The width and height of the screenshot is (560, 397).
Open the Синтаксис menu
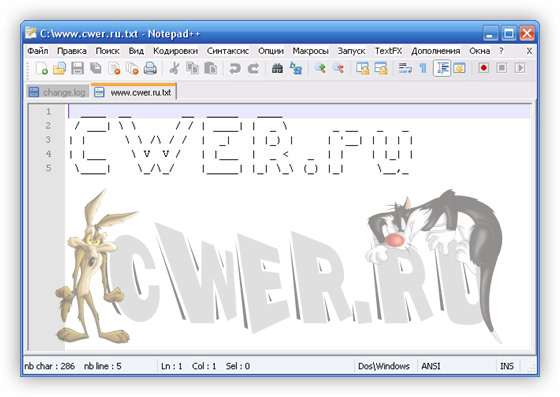(x=228, y=51)
